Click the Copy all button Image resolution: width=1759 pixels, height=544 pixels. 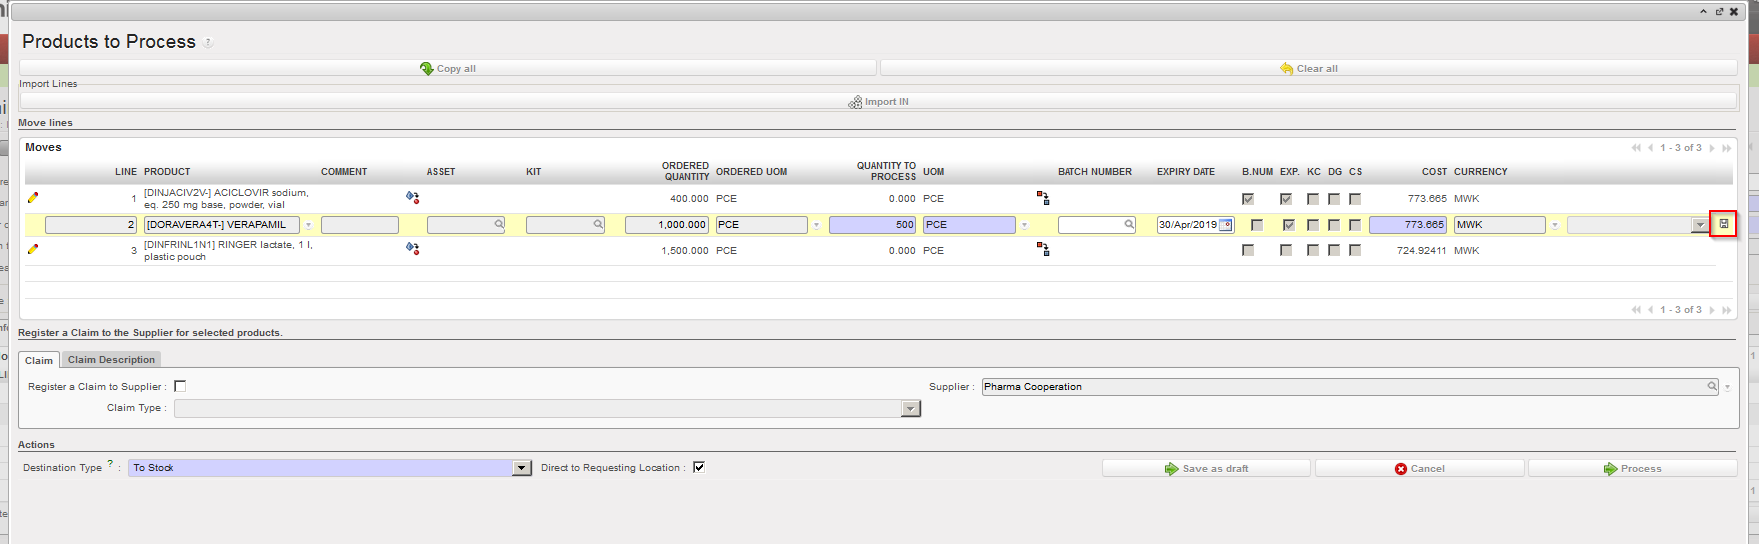tap(448, 68)
